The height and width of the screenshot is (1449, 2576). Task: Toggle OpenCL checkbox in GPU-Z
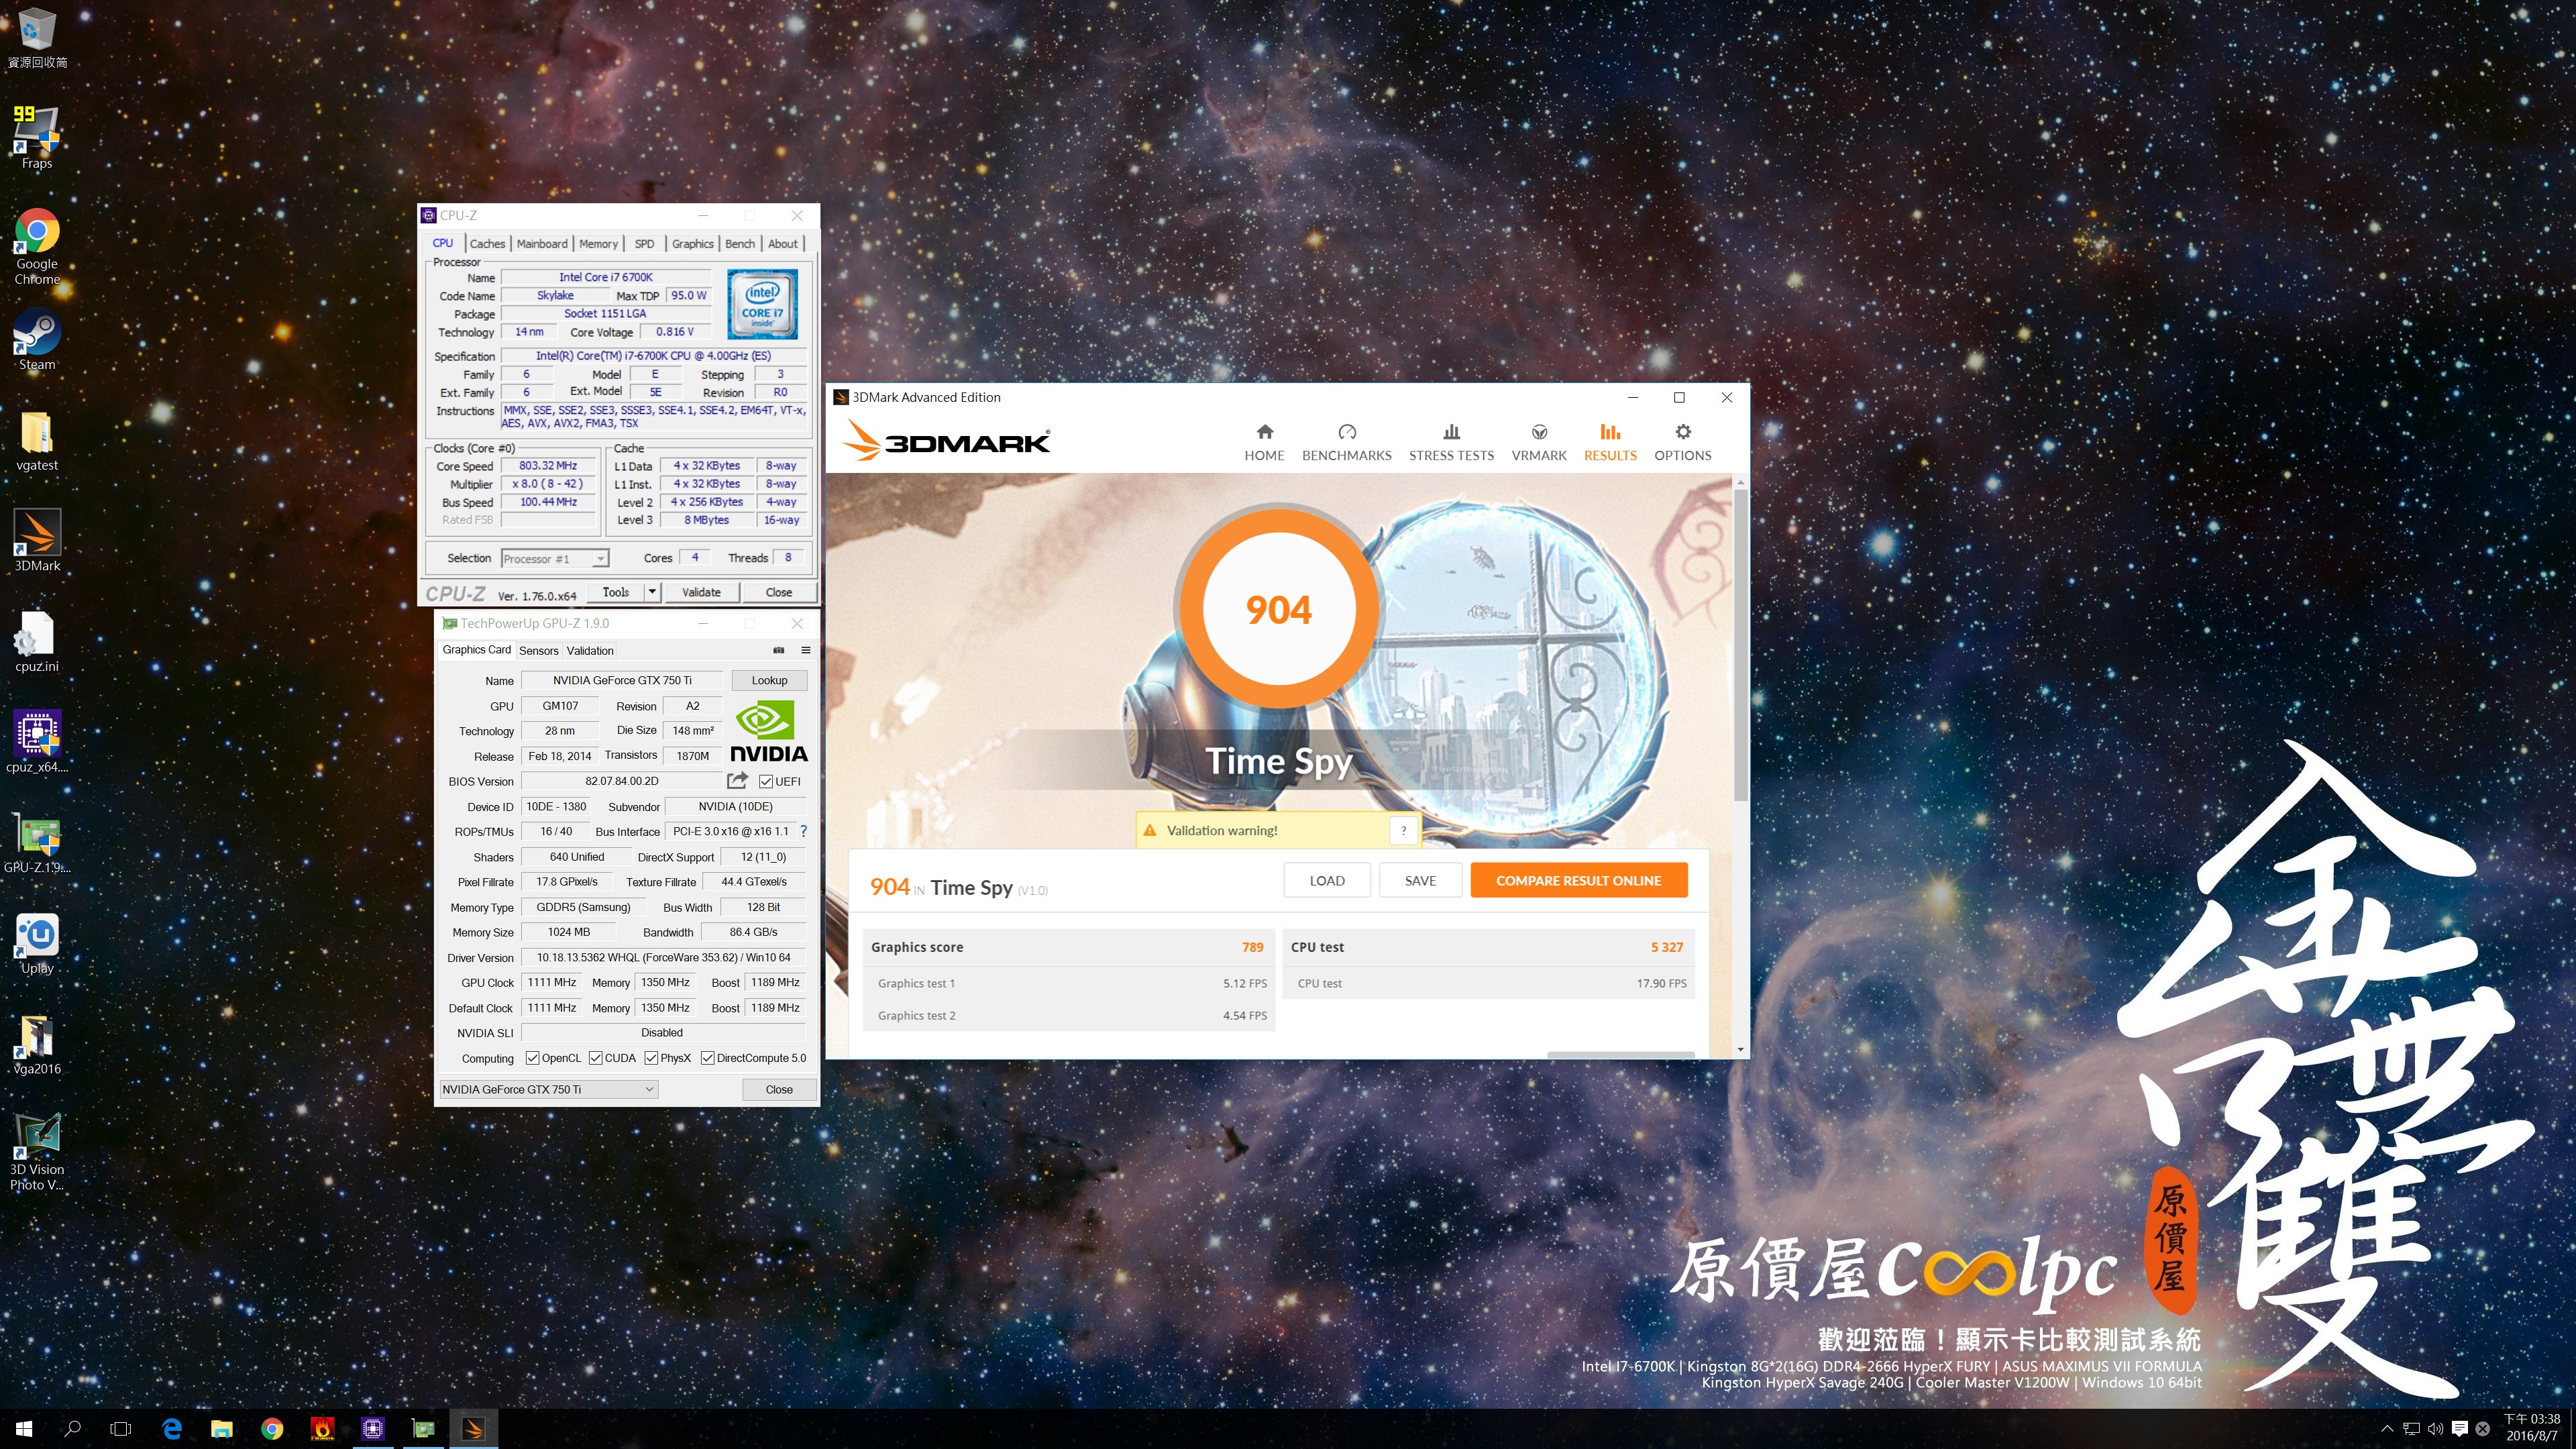(533, 1058)
